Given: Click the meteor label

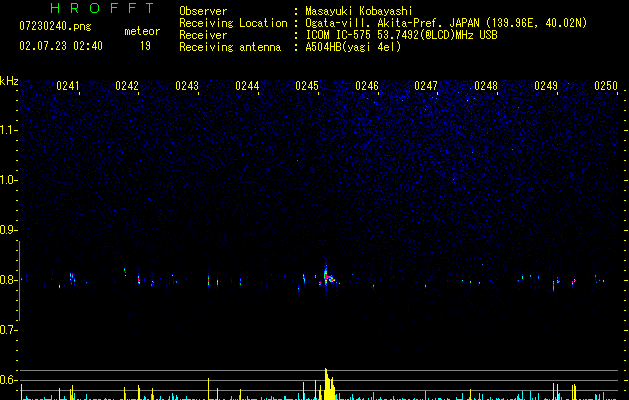Looking at the screenshot, I should coord(142,31).
